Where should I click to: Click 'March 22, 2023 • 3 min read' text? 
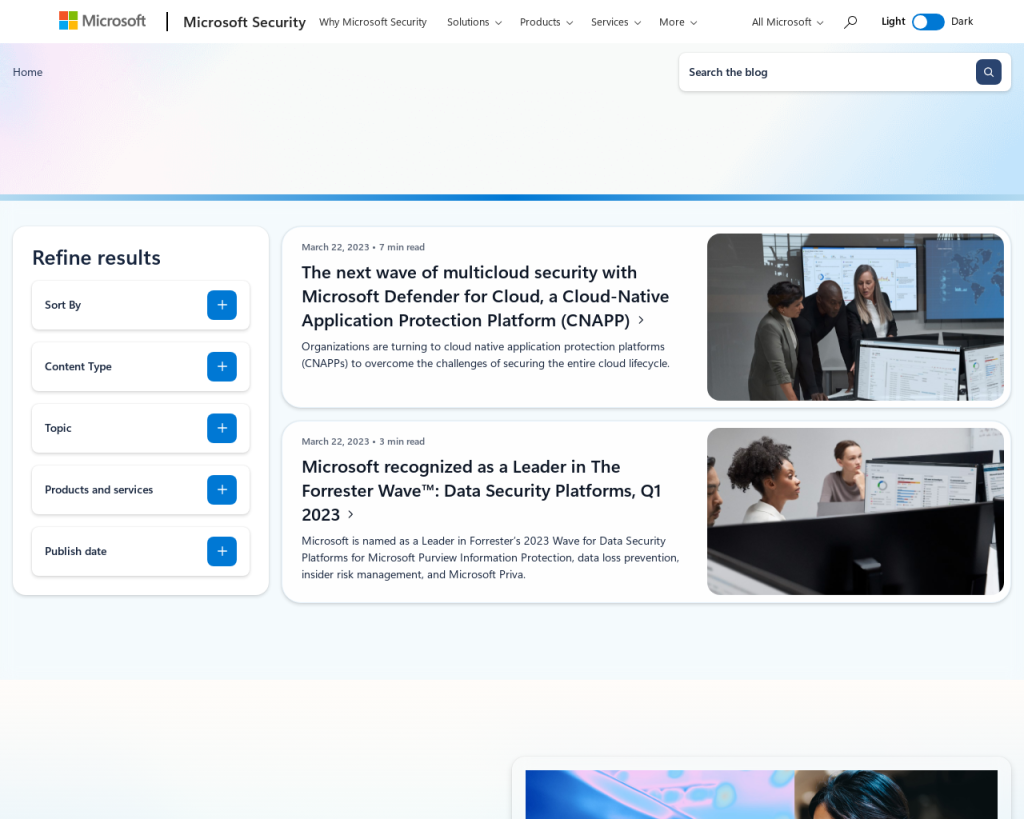[363, 442]
